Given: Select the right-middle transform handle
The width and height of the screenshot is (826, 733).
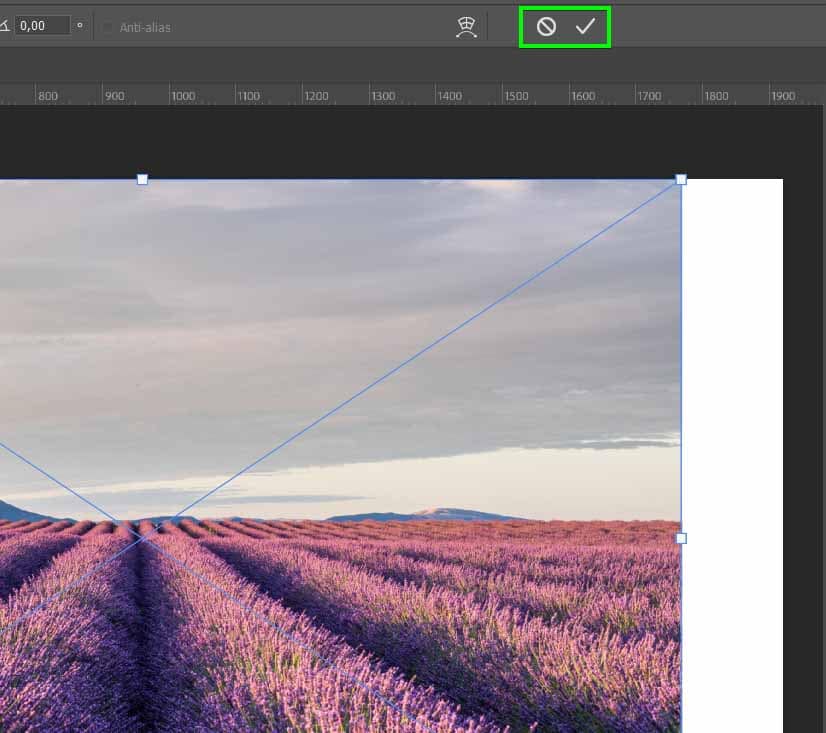Looking at the screenshot, I should [681, 538].
